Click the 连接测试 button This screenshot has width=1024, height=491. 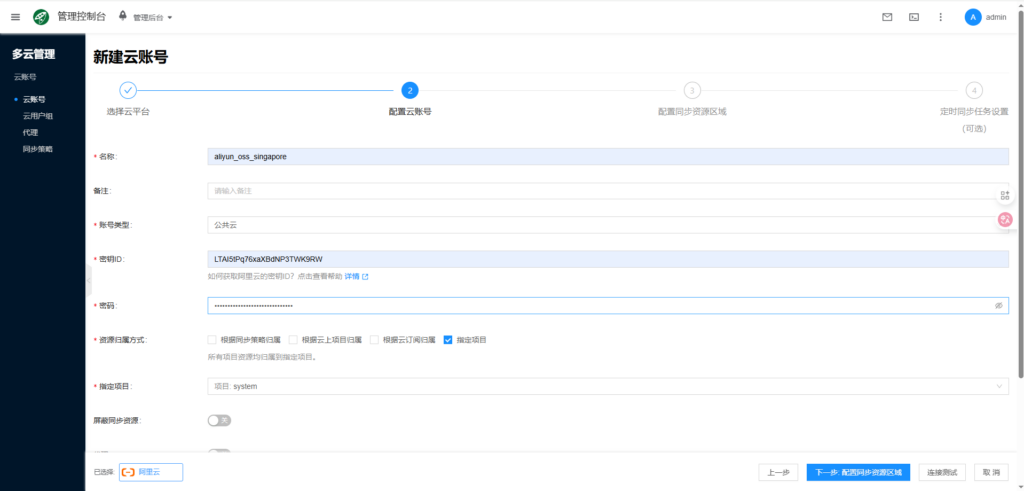pos(942,472)
